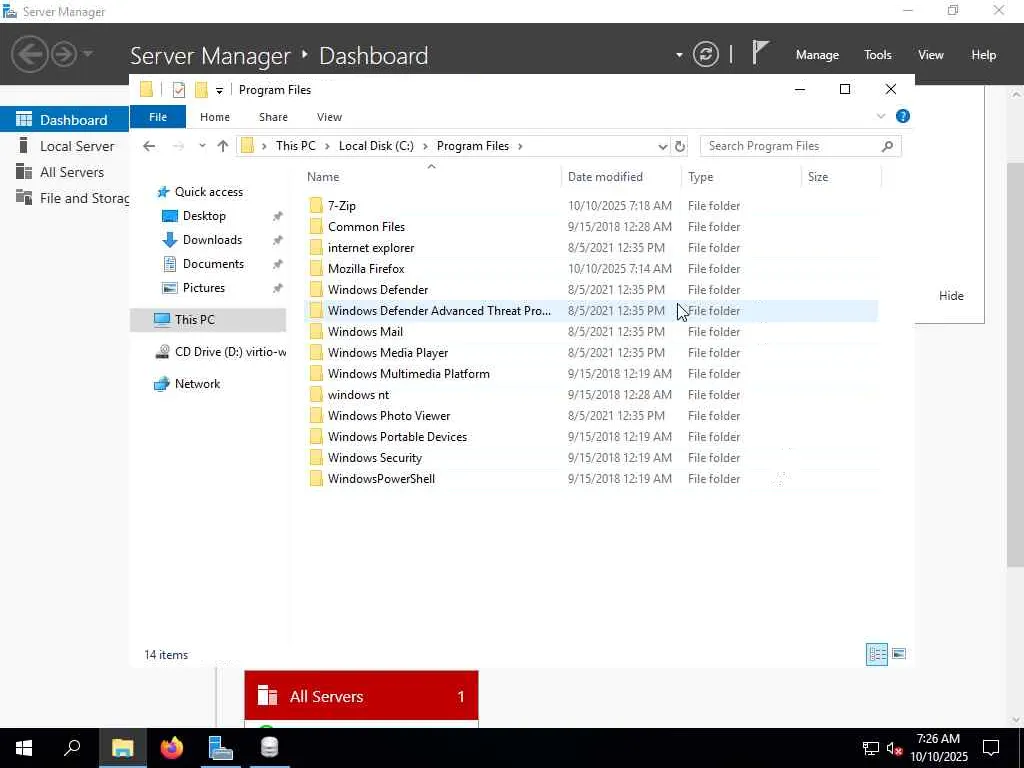Screen dimensions: 1024x768
Task: Open taskbar search magnifier
Action: coord(72,748)
